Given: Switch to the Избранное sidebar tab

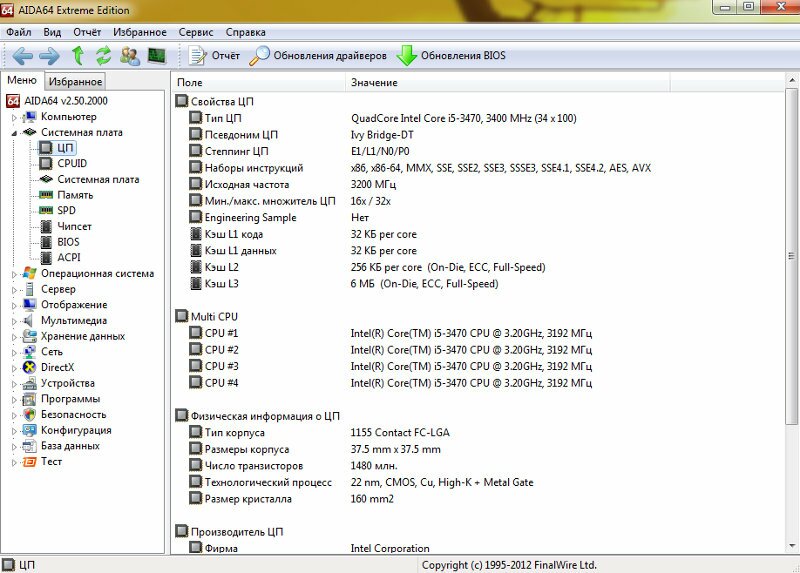Looking at the screenshot, I should pos(76,82).
